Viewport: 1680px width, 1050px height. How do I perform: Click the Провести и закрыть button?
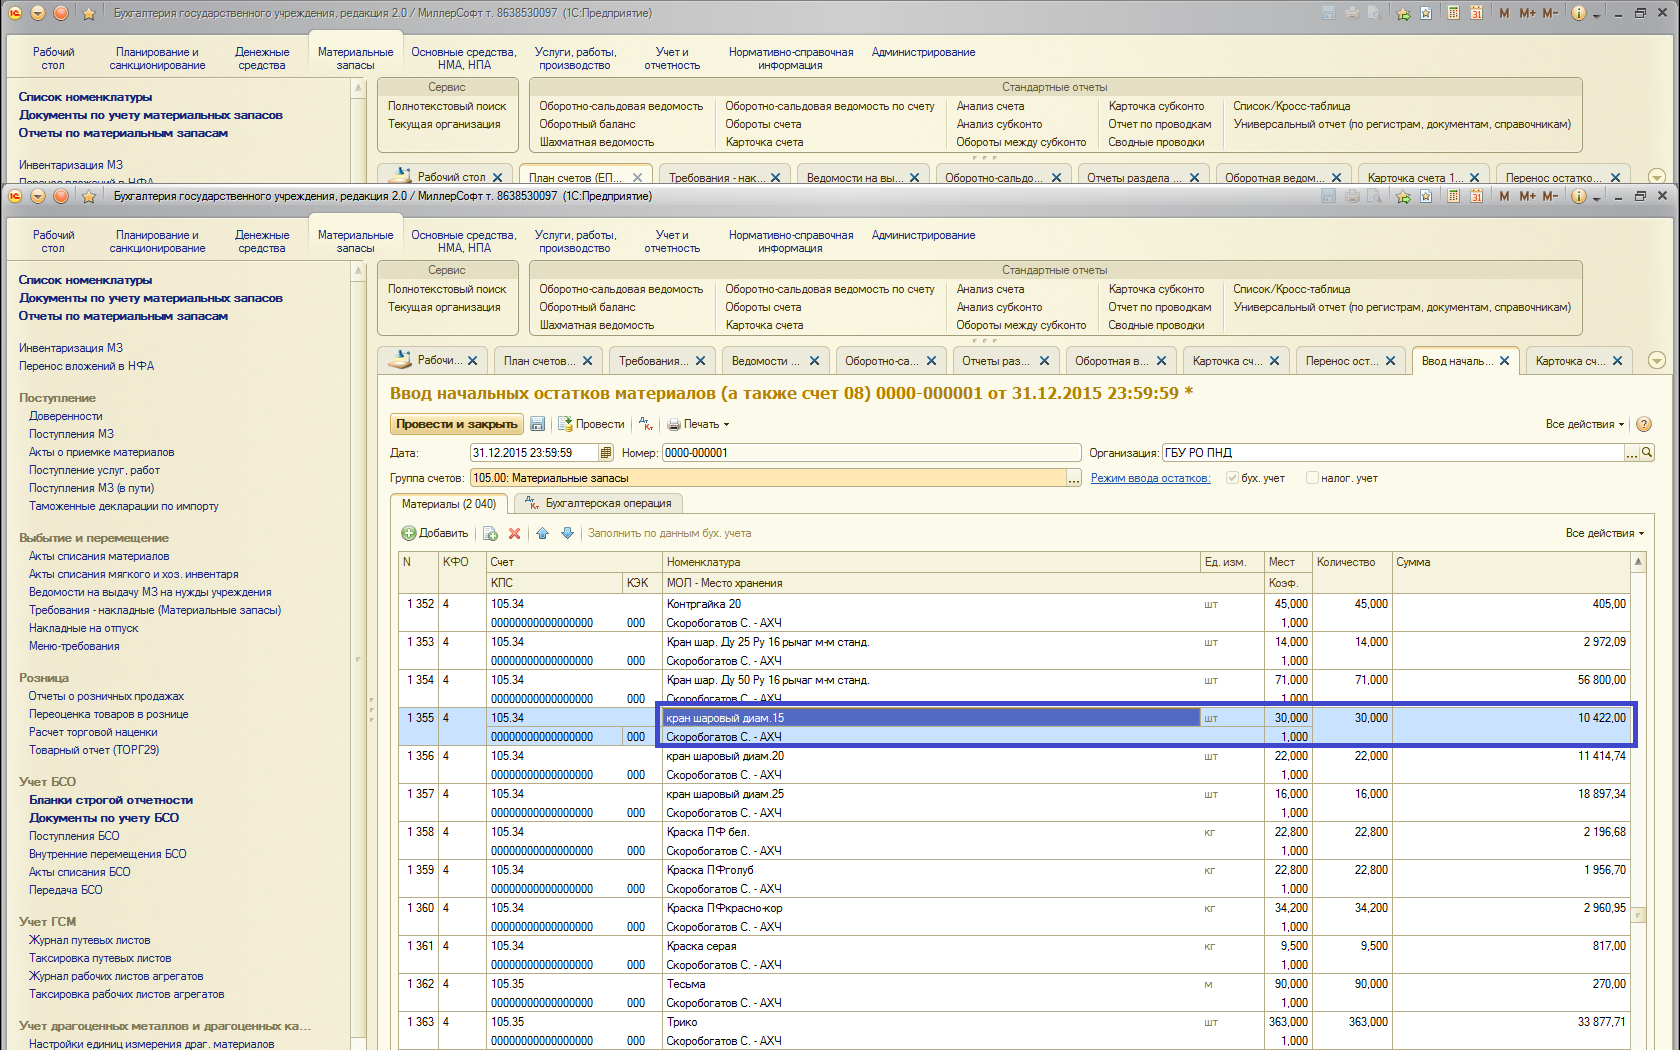click(457, 424)
